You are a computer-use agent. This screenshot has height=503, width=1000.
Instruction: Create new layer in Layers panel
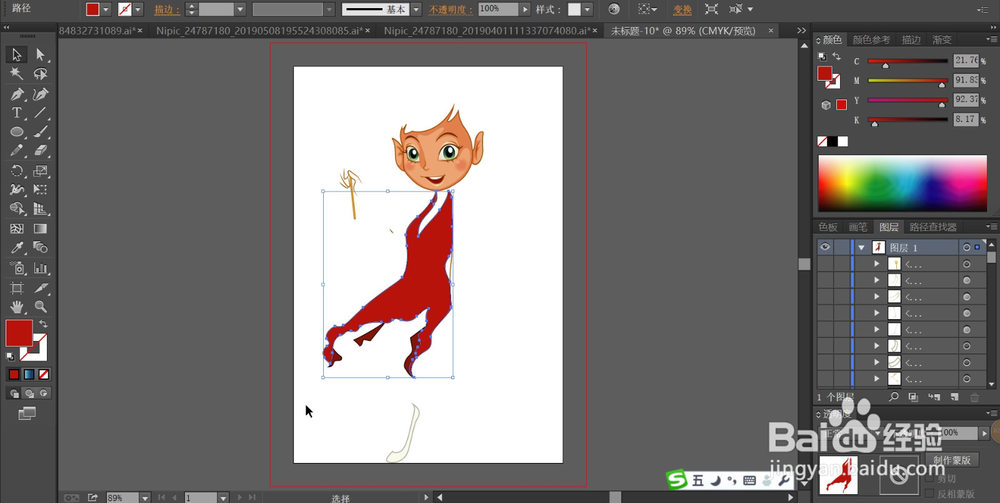(954, 397)
